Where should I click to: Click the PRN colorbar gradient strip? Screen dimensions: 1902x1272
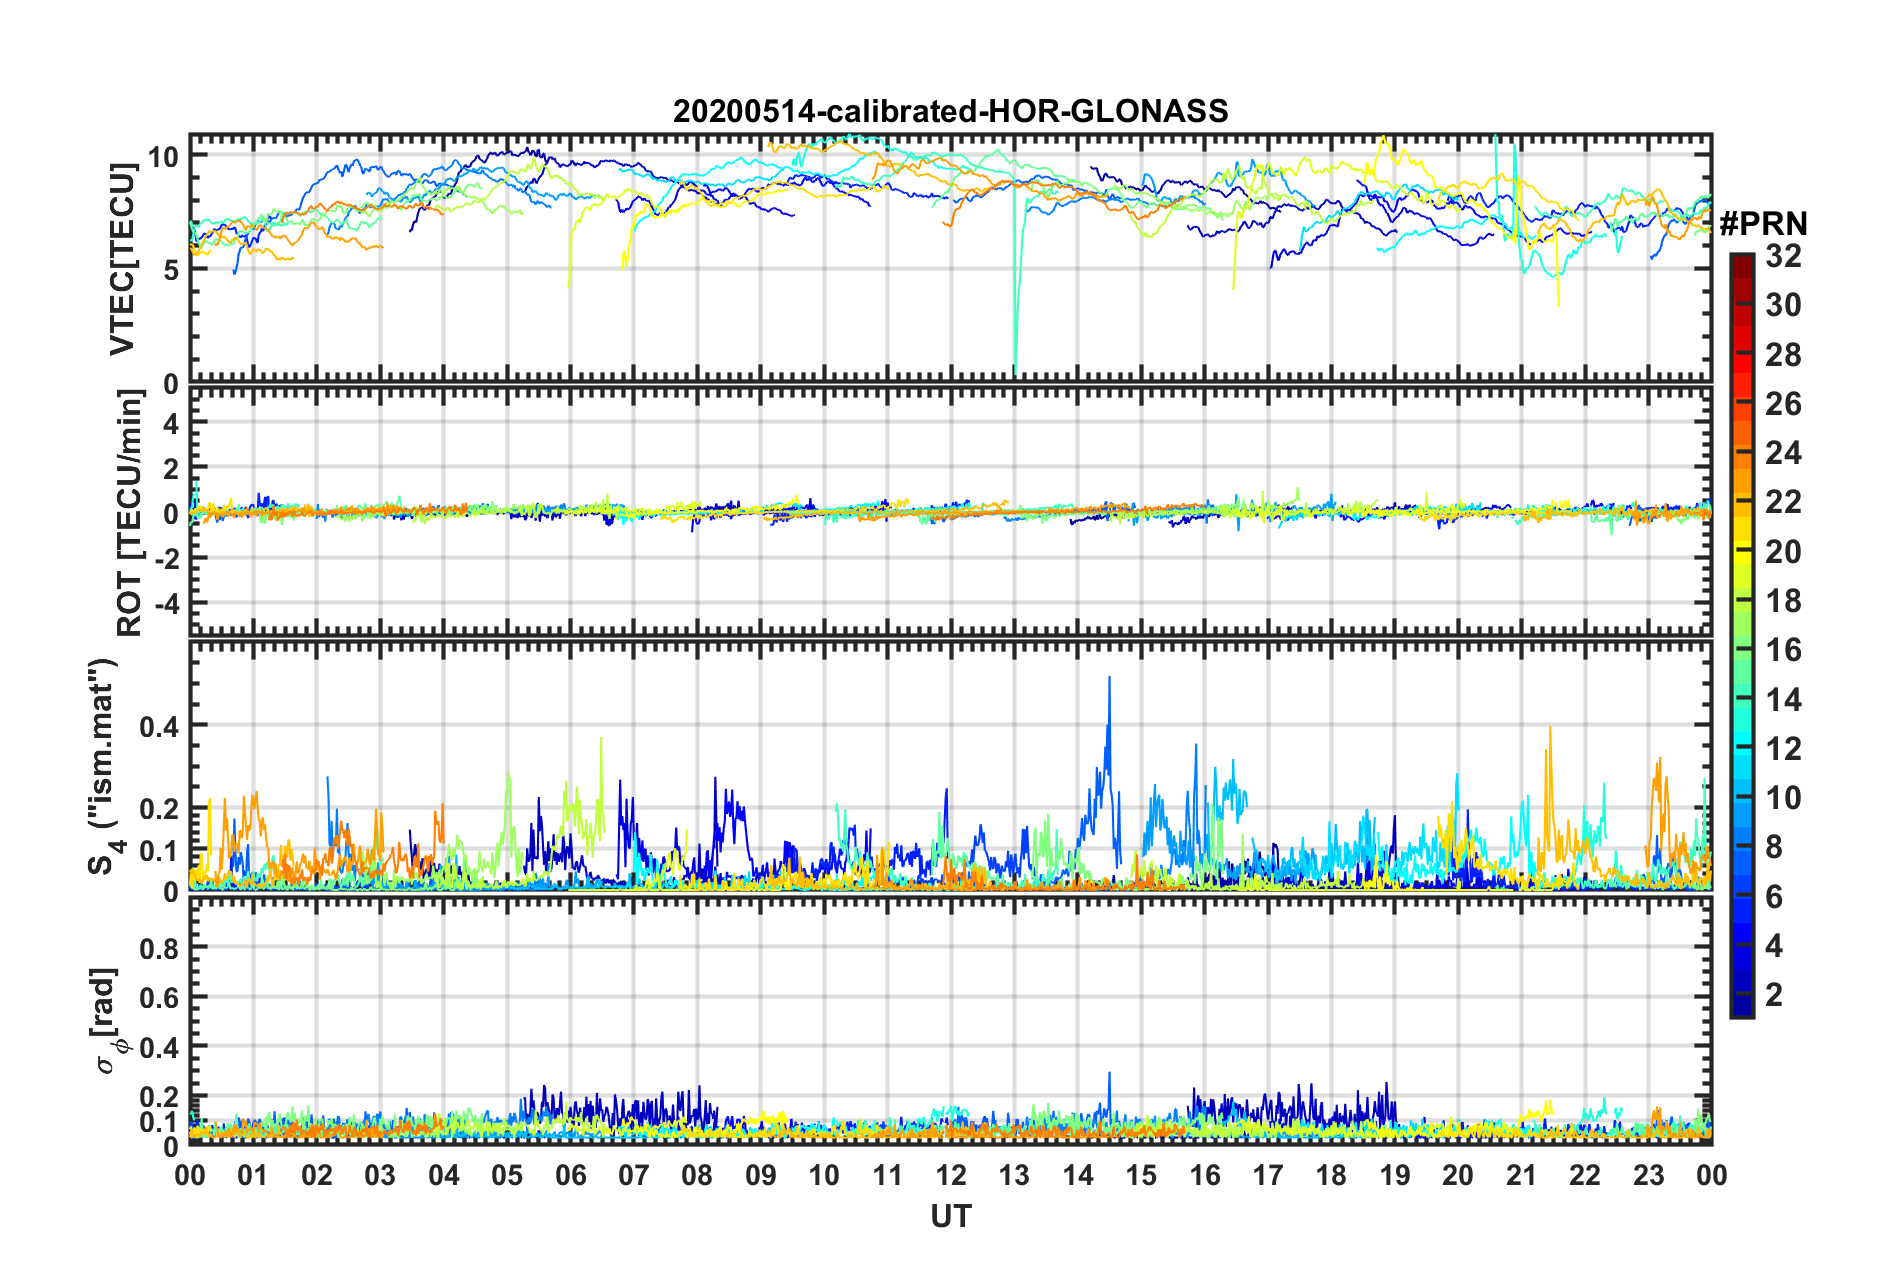click(x=1742, y=636)
